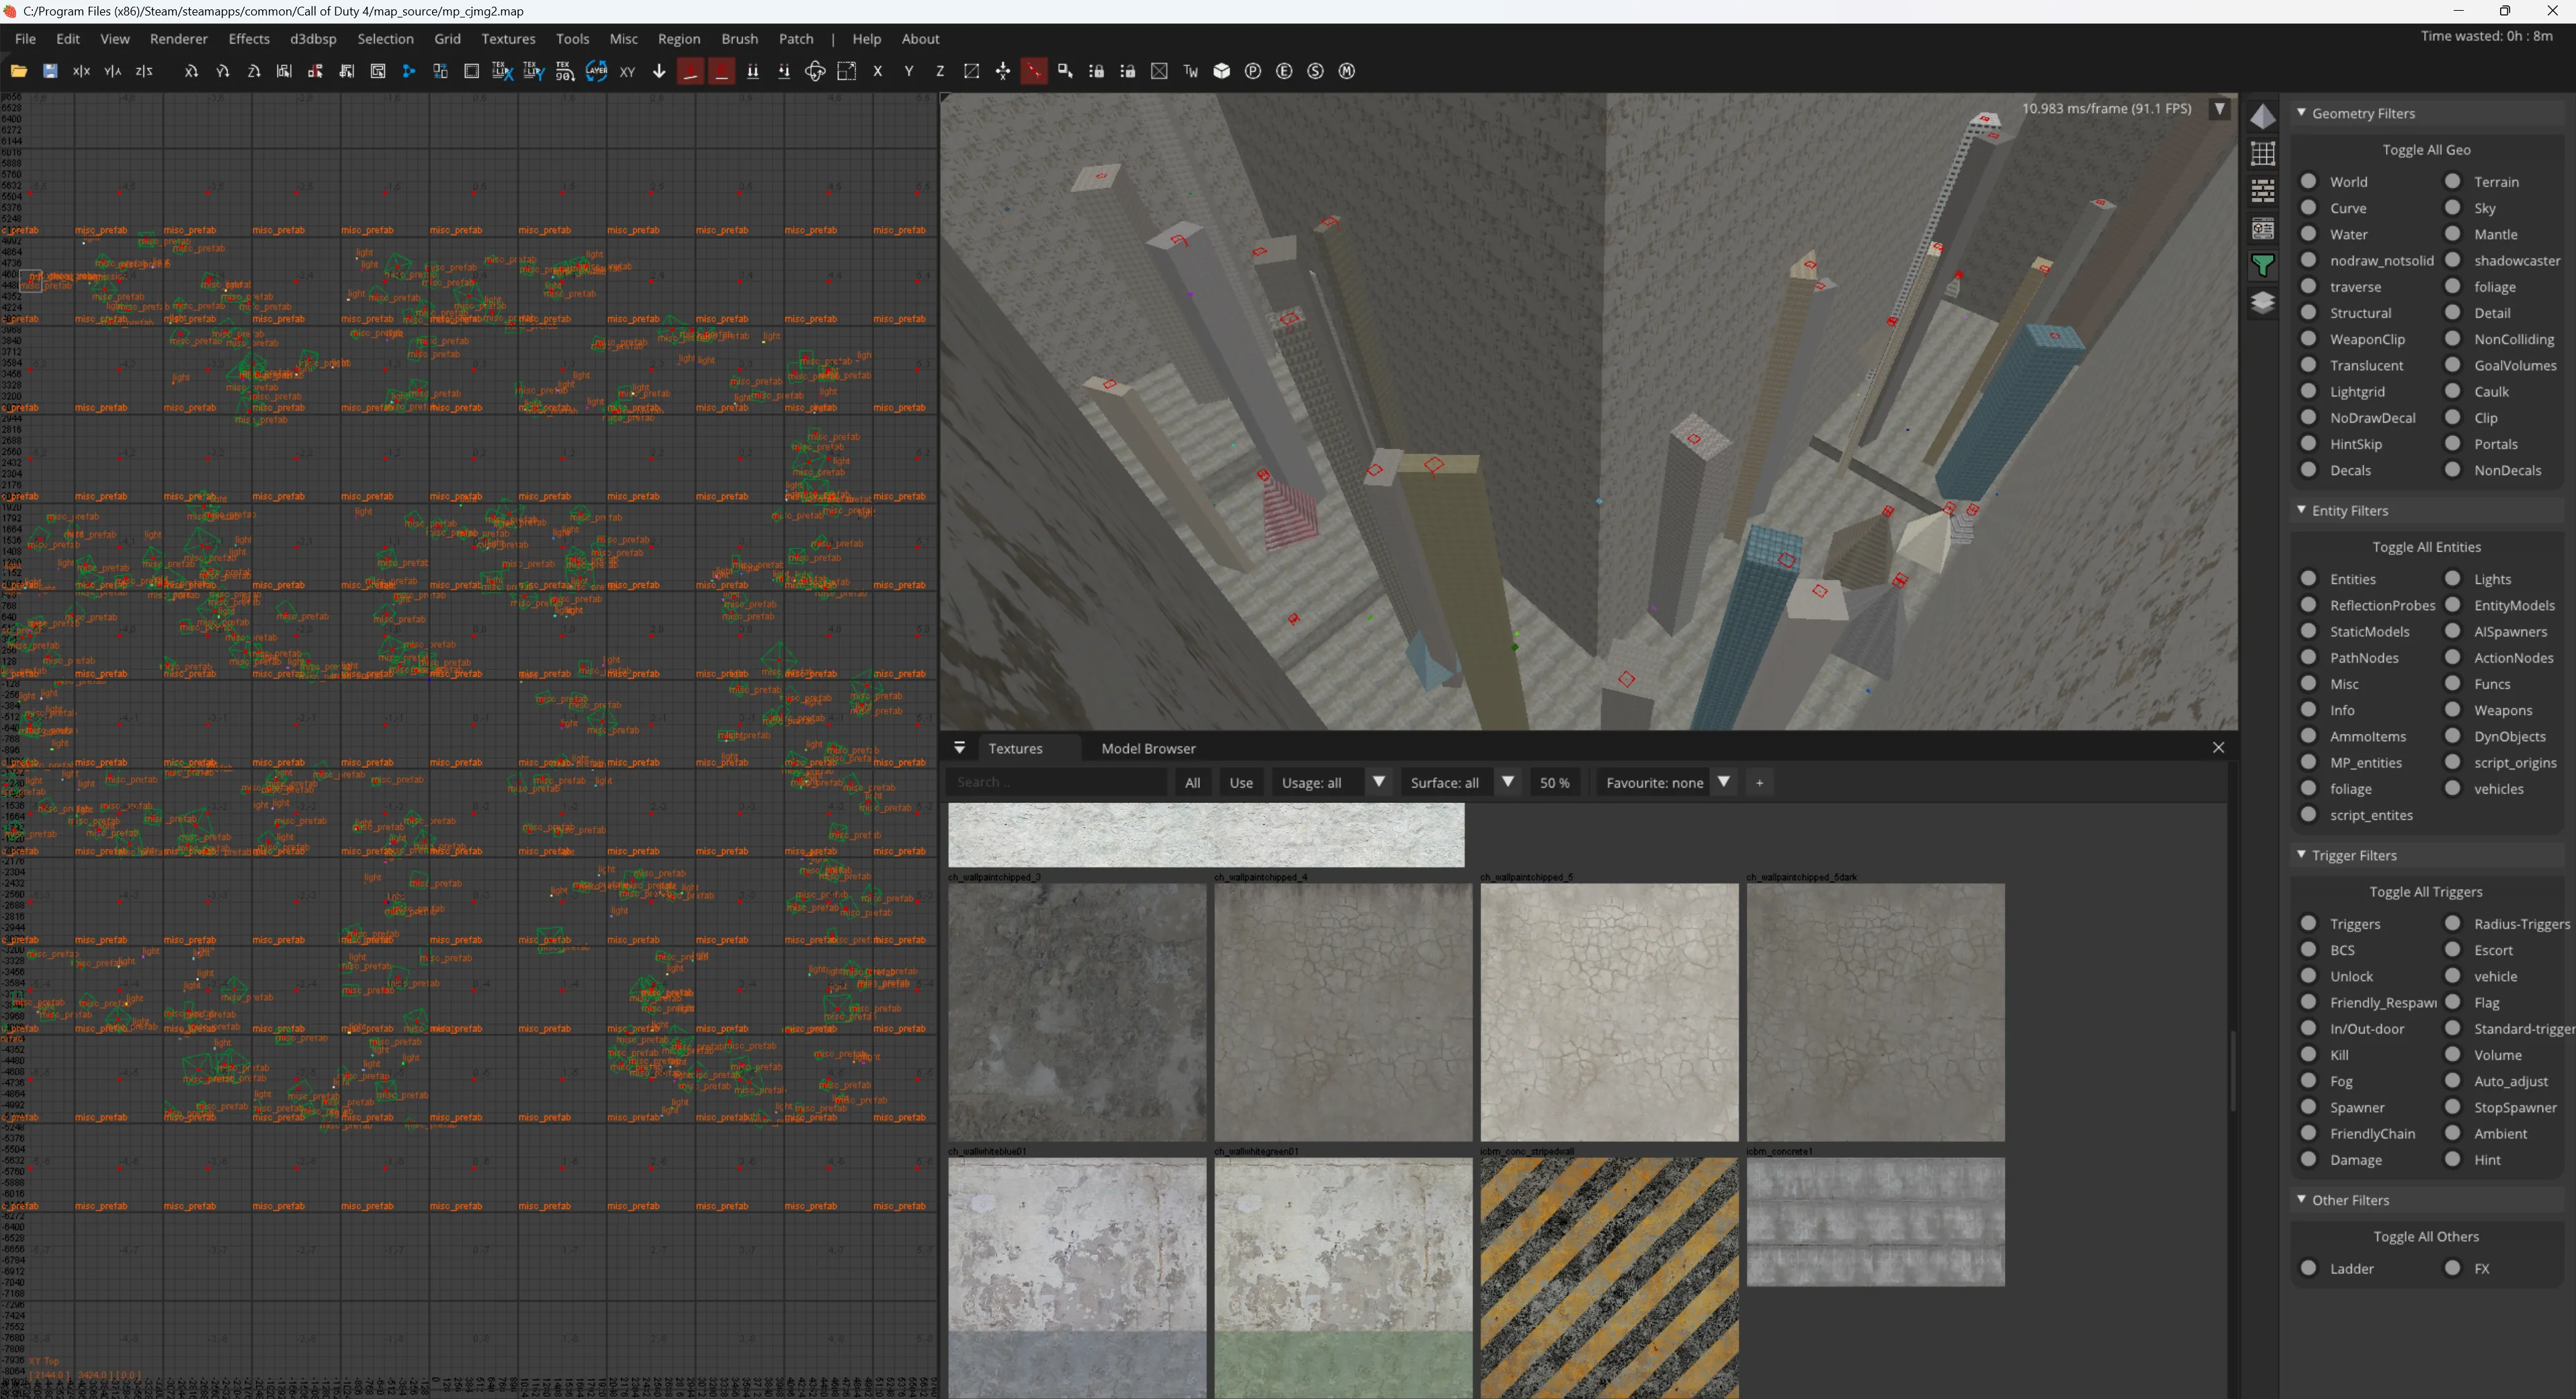Click Toggle All Entities

tap(2426, 547)
